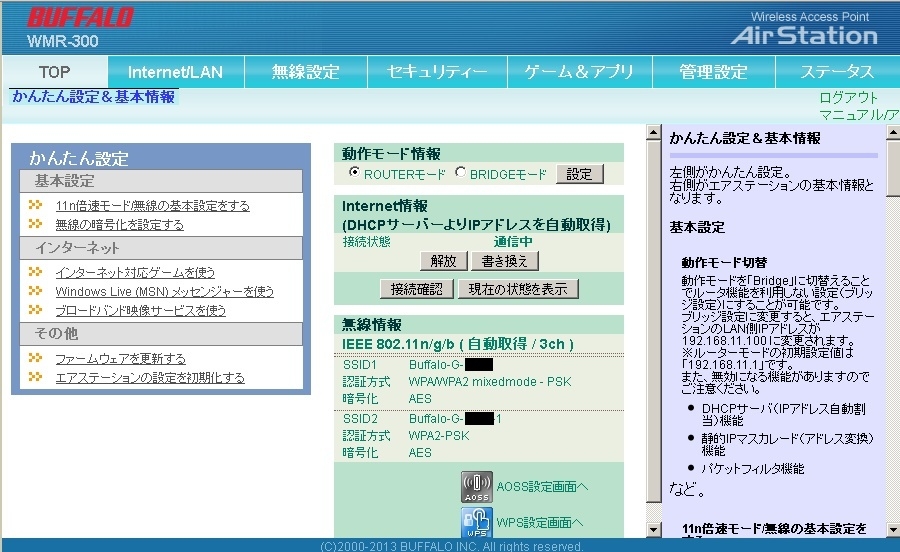The image size is (900, 552).
Task: Click arrow icon beside 無線の暗号化を設定する
Action: click(x=36, y=224)
